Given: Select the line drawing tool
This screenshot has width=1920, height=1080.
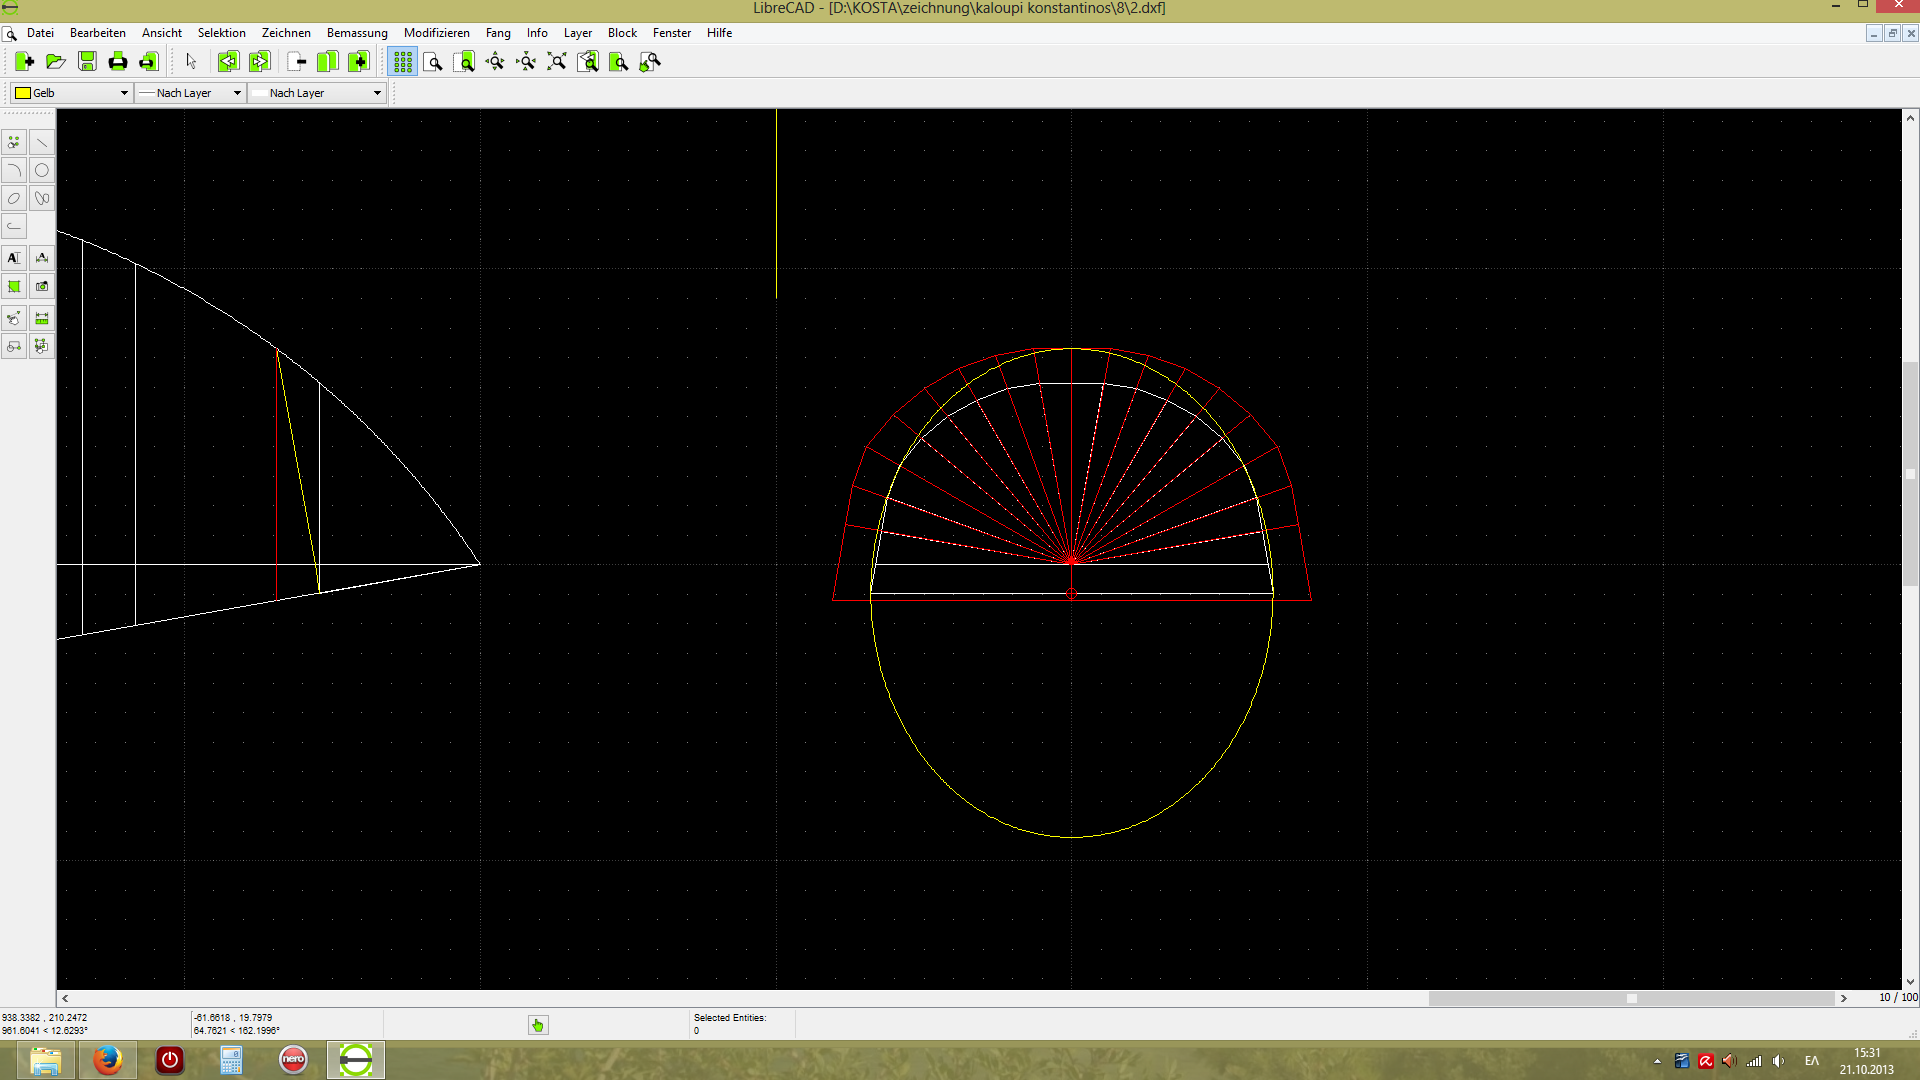Looking at the screenshot, I should [x=42, y=142].
